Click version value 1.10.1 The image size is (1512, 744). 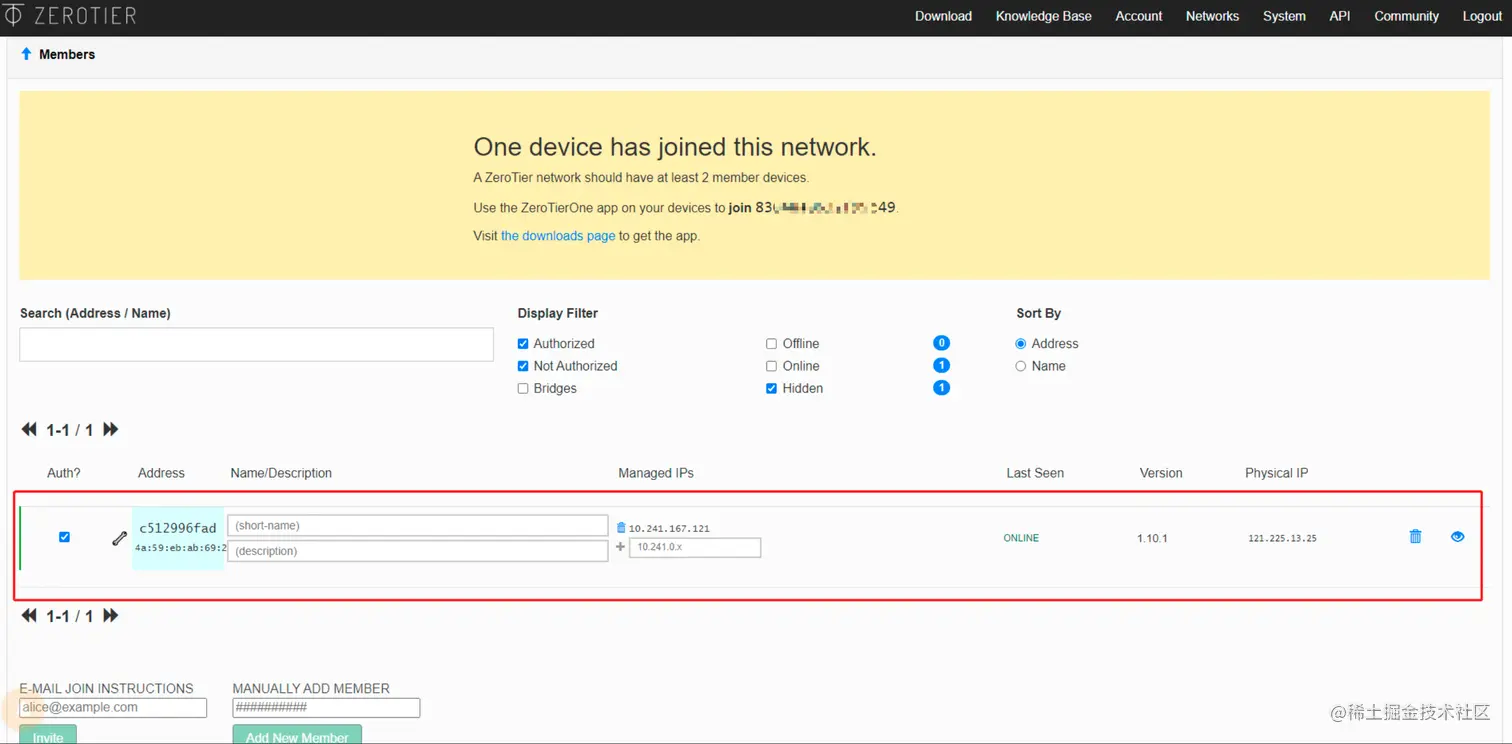point(1152,538)
